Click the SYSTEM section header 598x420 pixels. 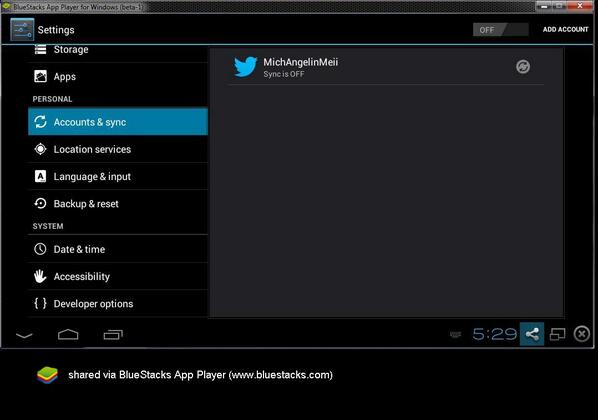tap(48, 226)
